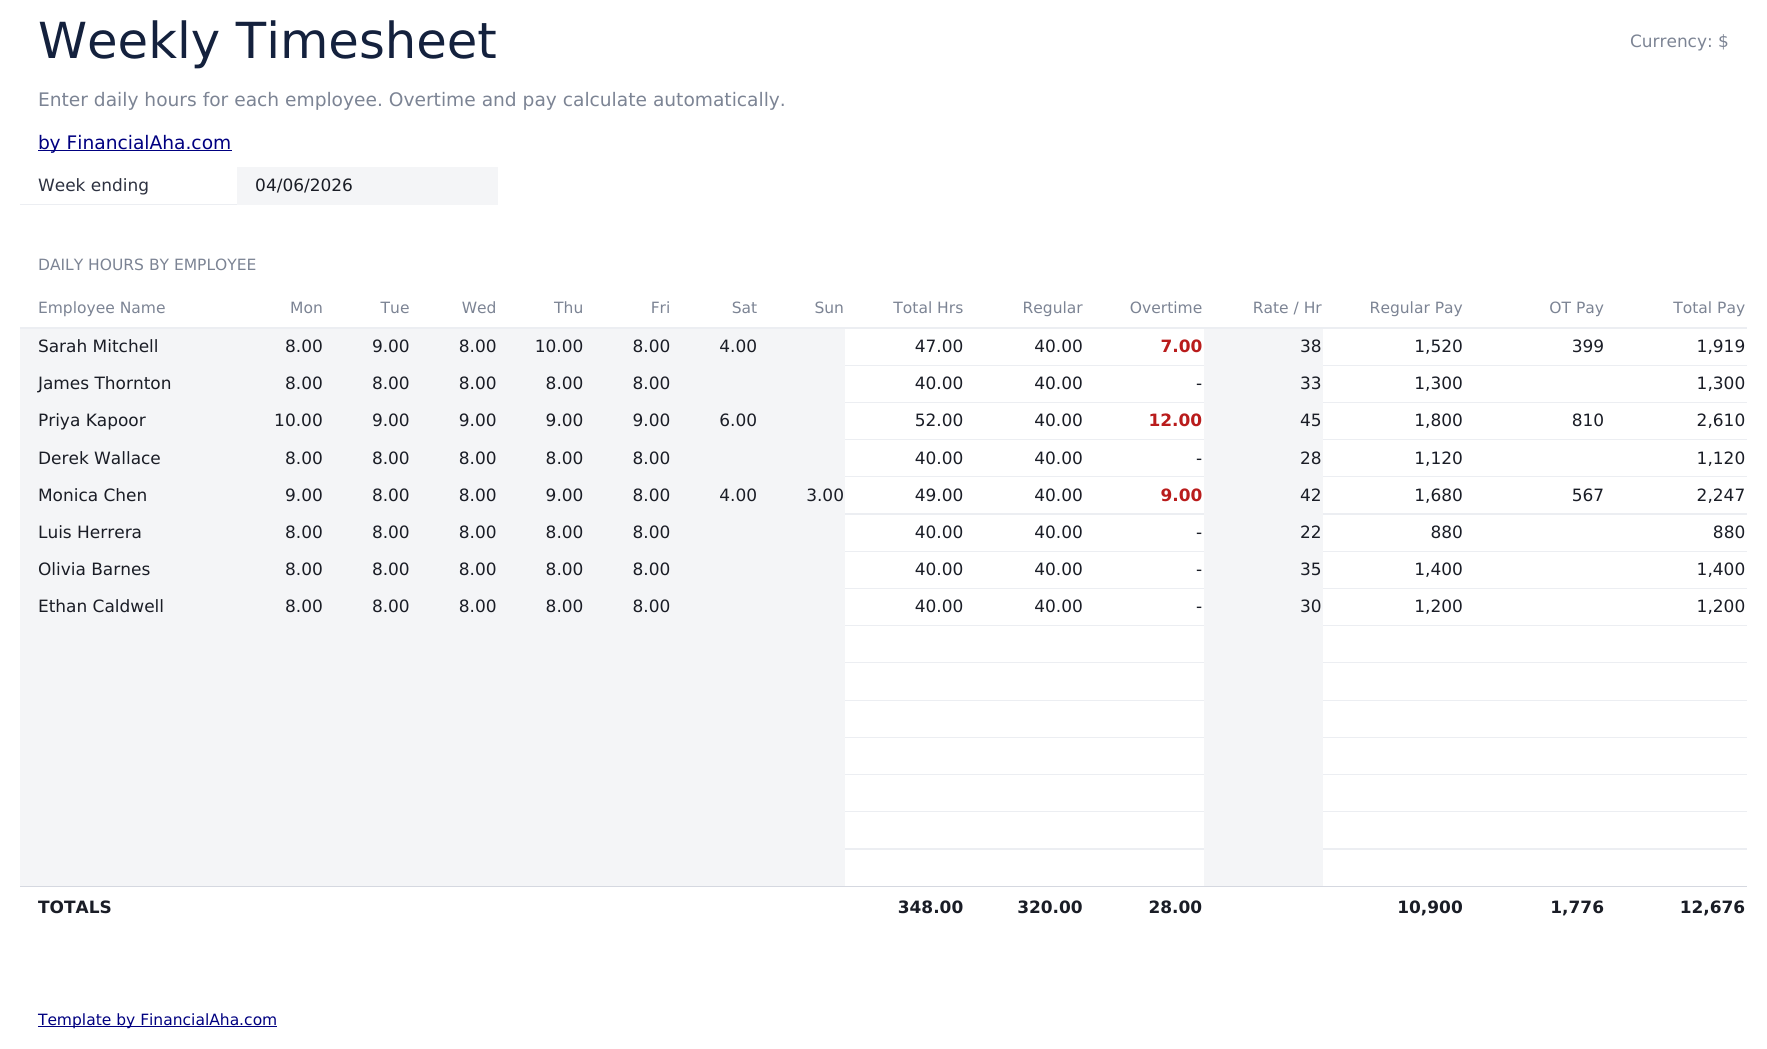The image size is (1767, 1049).
Task: Open 'Template by FinancialAha.com' footer link
Action: tap(157, 1020)
